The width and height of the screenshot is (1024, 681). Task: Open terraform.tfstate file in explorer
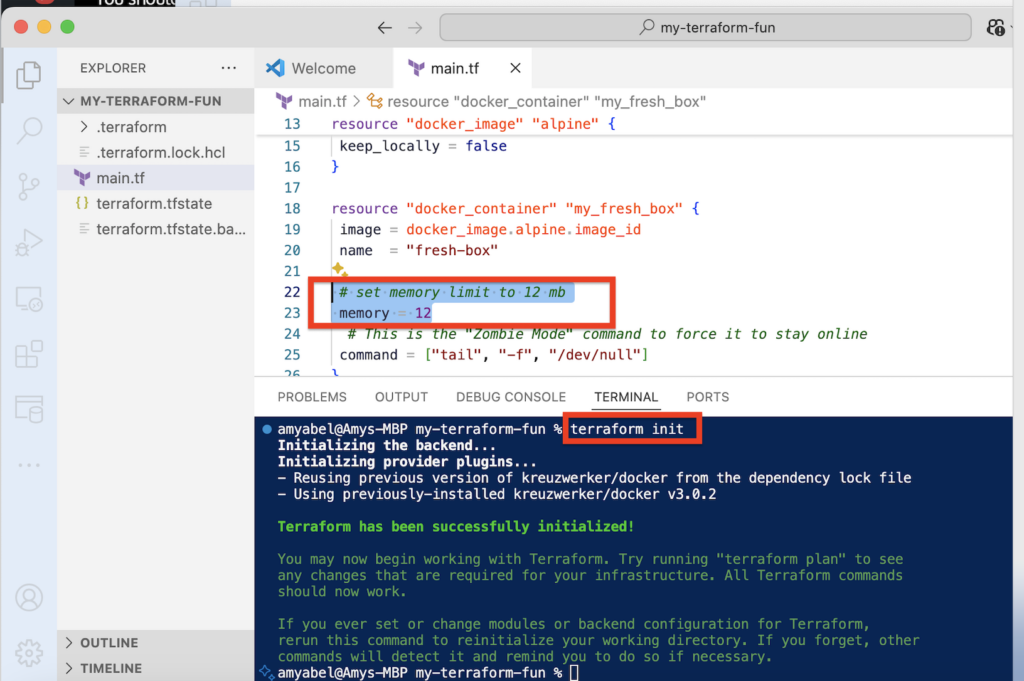[x=153, y=203]
